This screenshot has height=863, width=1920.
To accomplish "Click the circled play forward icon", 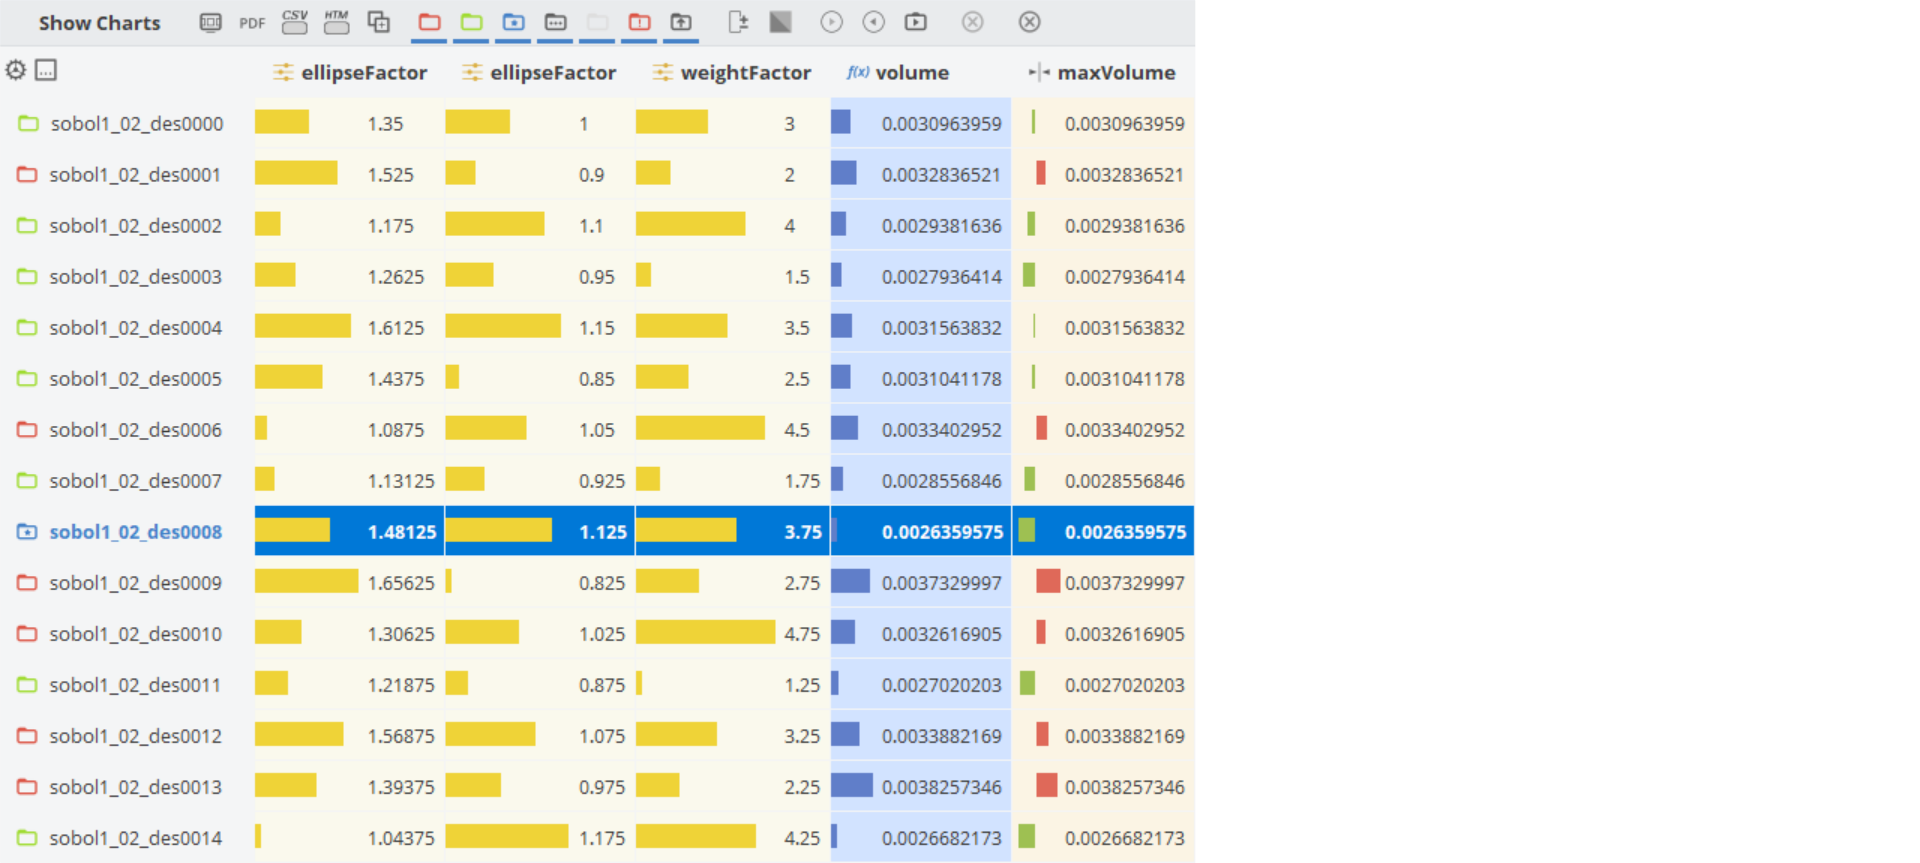I will (x=832, y=22).
